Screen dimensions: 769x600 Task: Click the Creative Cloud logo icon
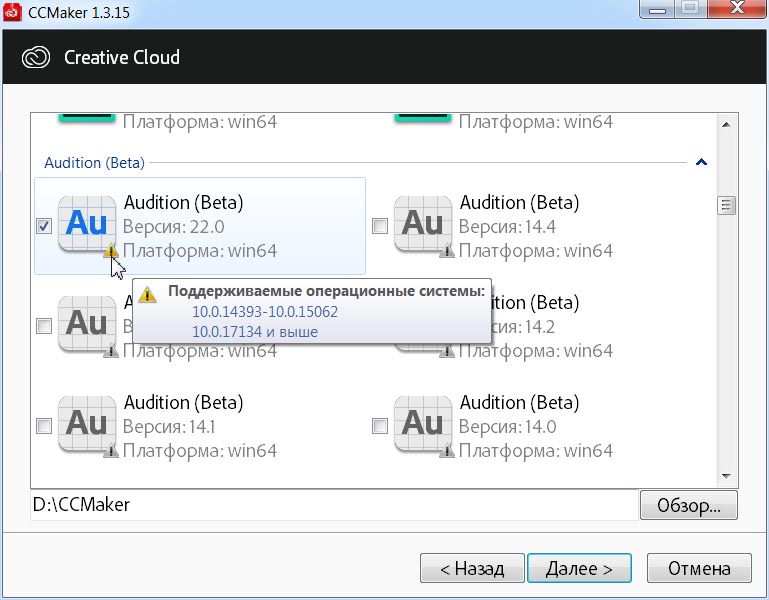point(36,57)
